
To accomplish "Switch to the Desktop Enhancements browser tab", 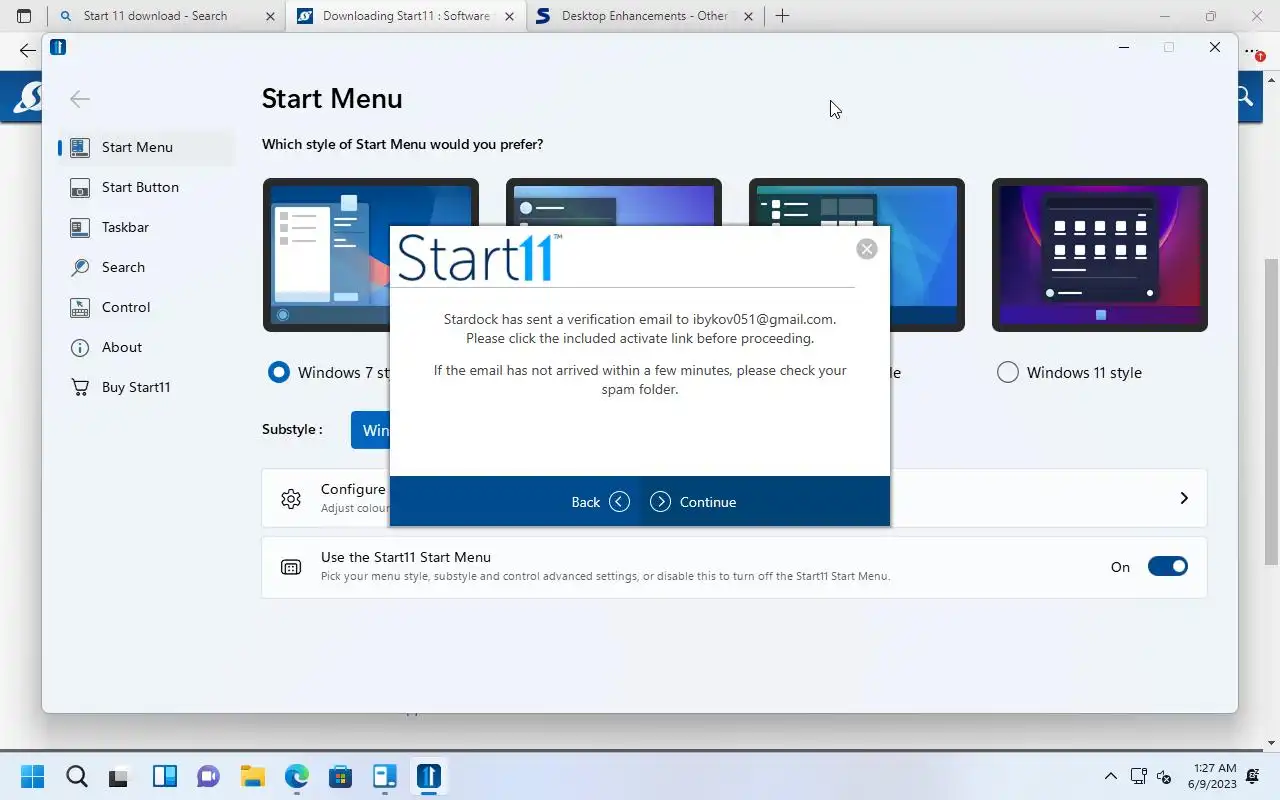I will tap(644, 16).
